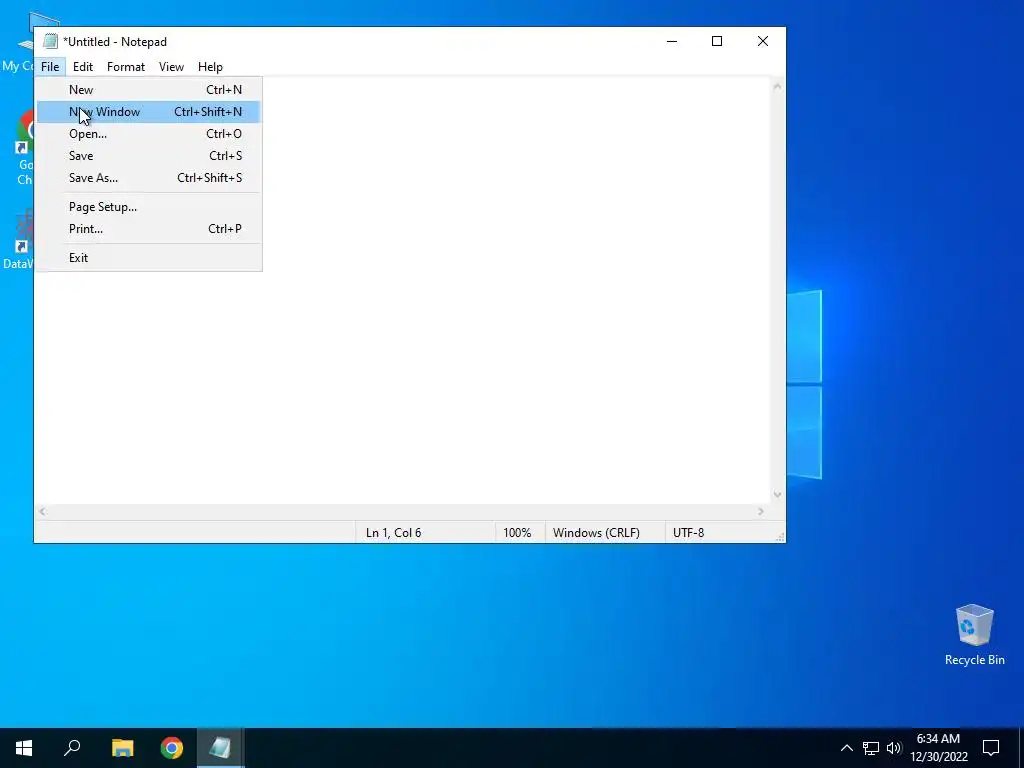Open the Edit menu

click(x=83, y=67)
